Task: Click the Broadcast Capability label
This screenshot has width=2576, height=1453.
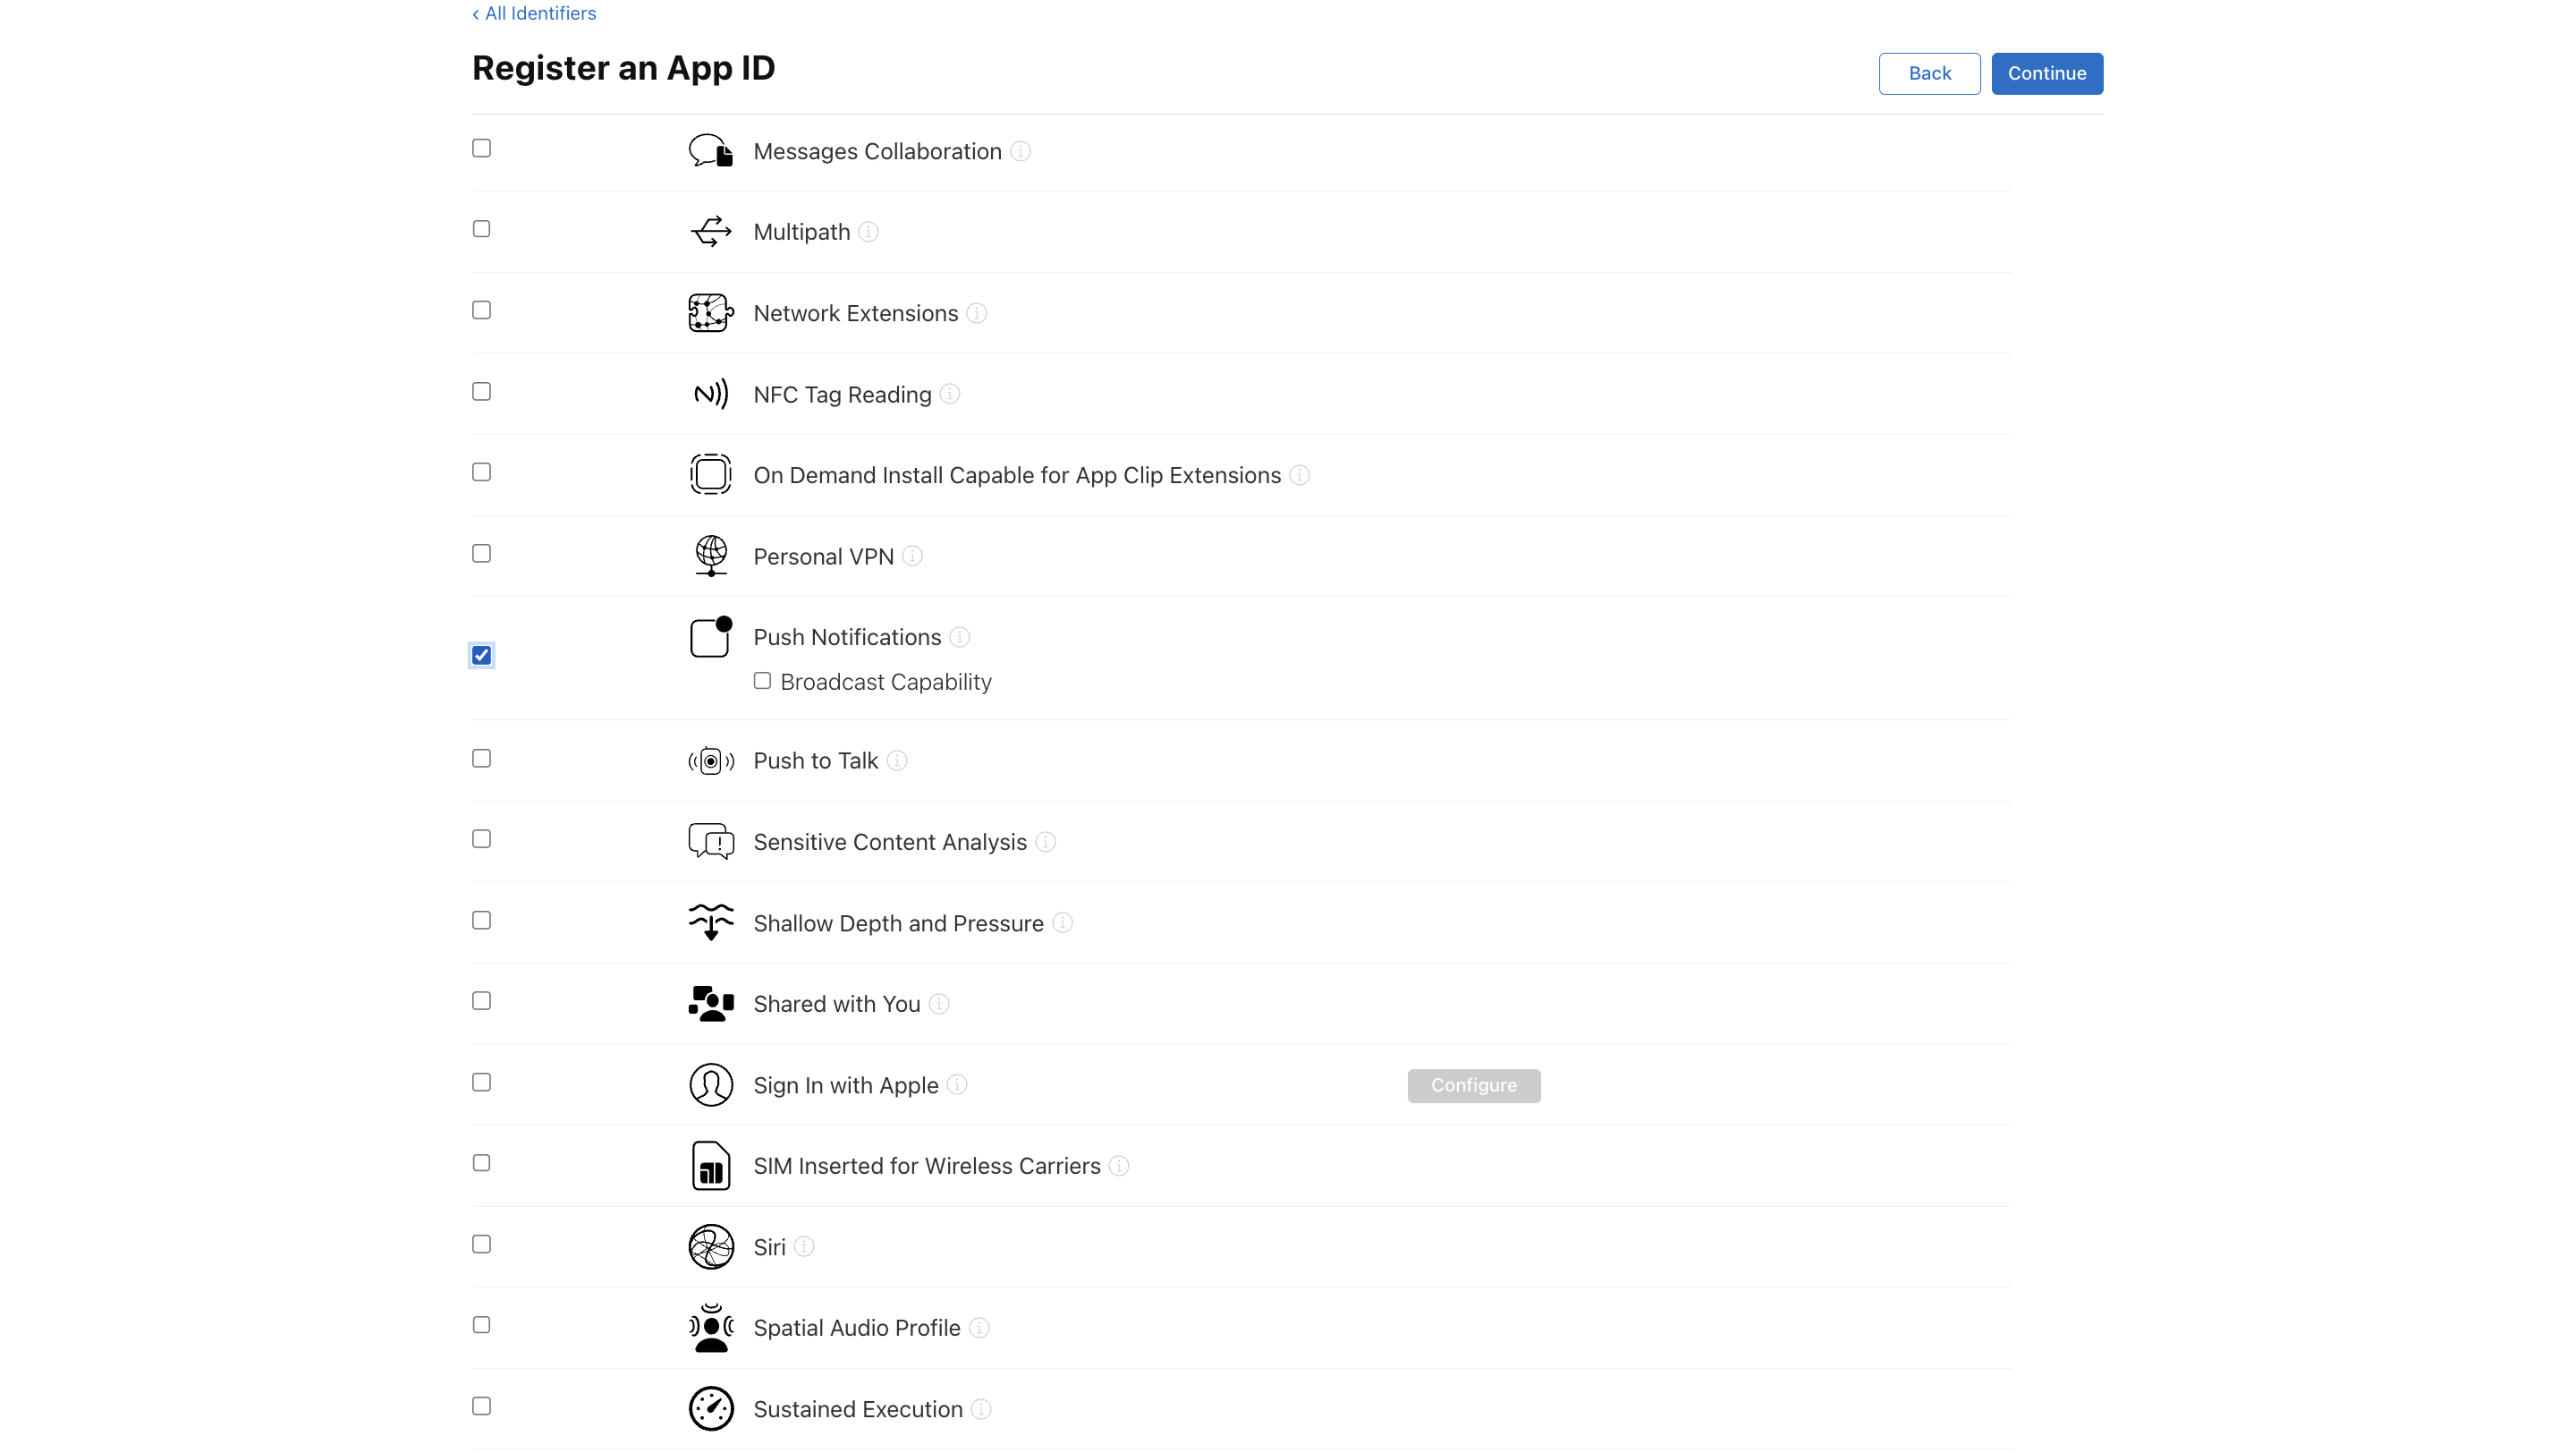Action: pos(886,682)
